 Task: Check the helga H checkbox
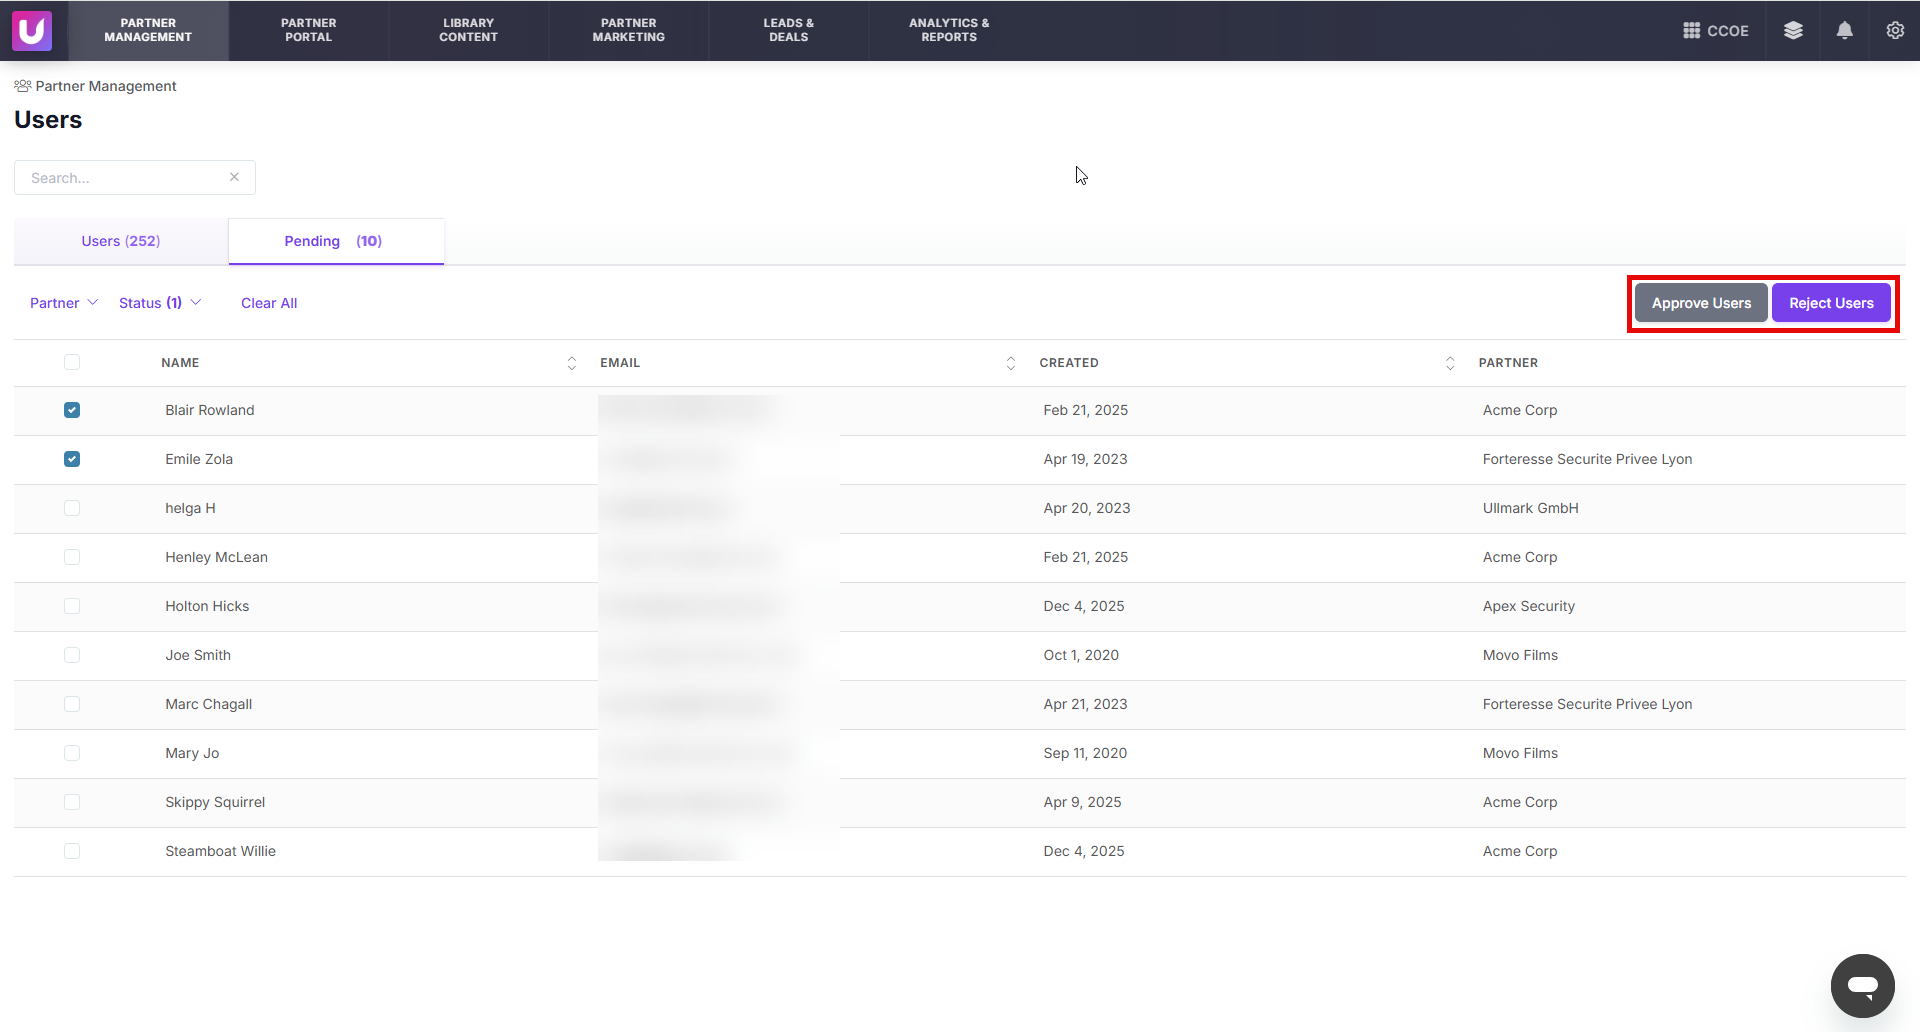72,508
